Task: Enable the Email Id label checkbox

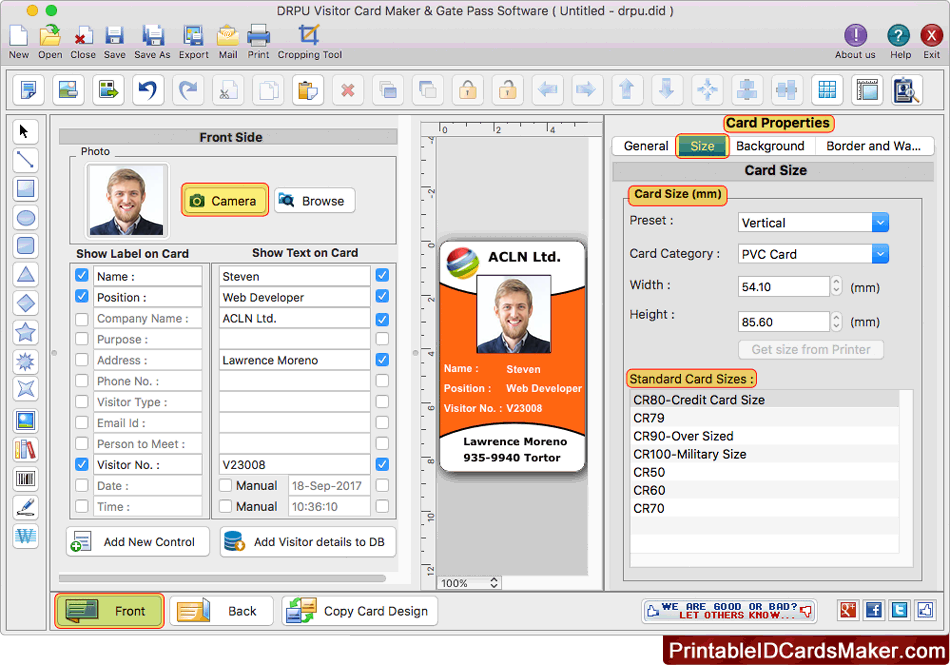Action: [82, 423]
